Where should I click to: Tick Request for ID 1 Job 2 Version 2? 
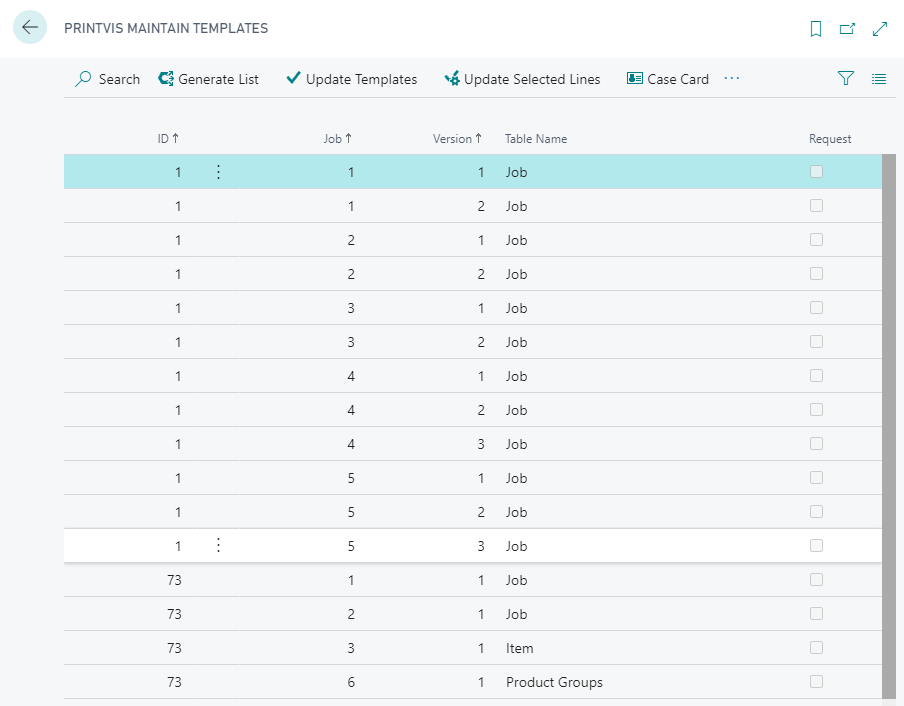816,273
